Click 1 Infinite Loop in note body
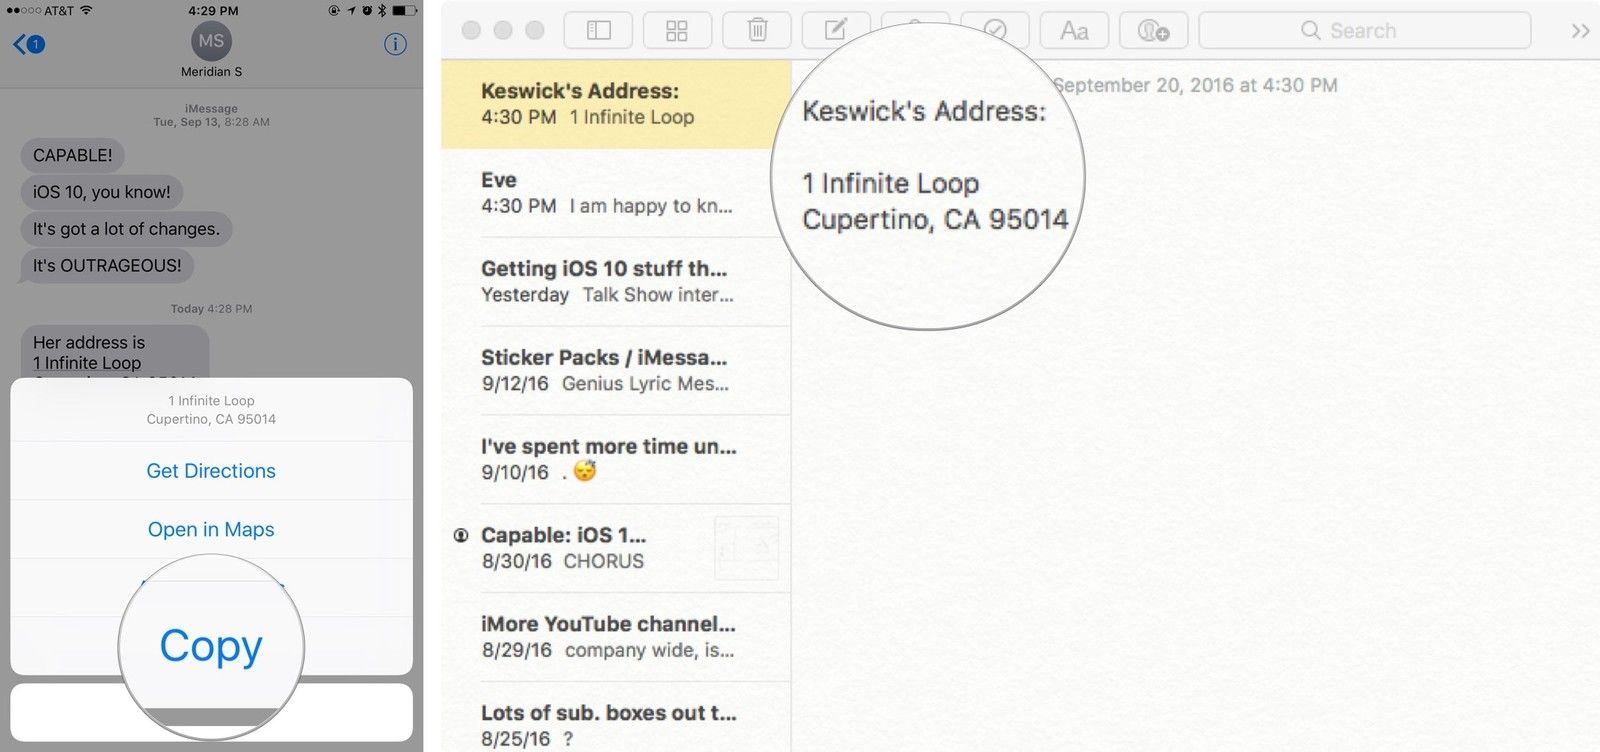The image size is (1600, 752). coord(891,184)
